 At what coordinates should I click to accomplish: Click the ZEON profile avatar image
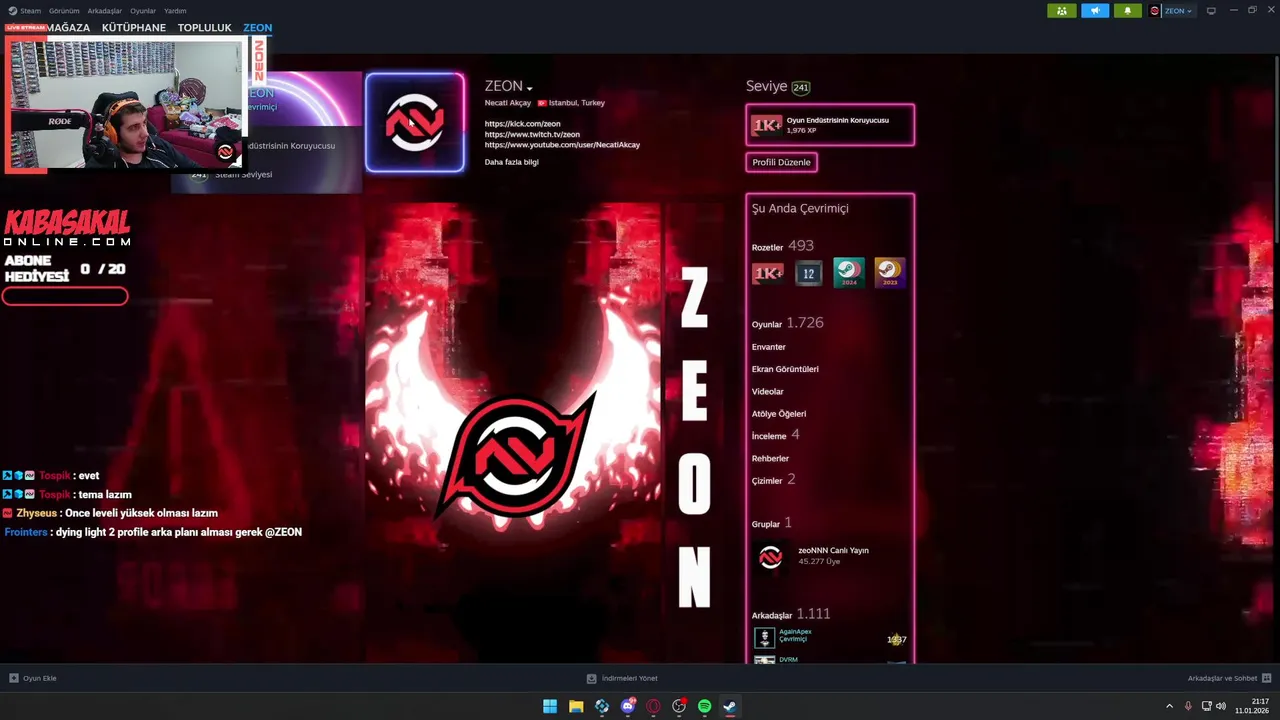415,122
